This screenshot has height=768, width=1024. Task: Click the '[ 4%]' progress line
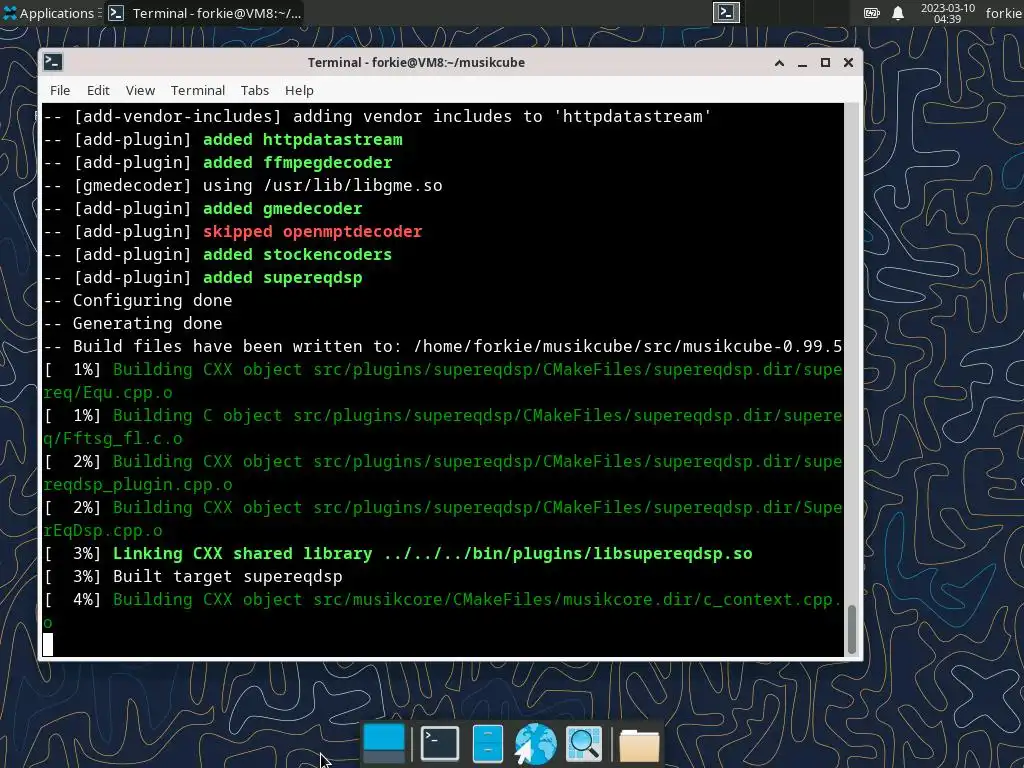point(443,600)
